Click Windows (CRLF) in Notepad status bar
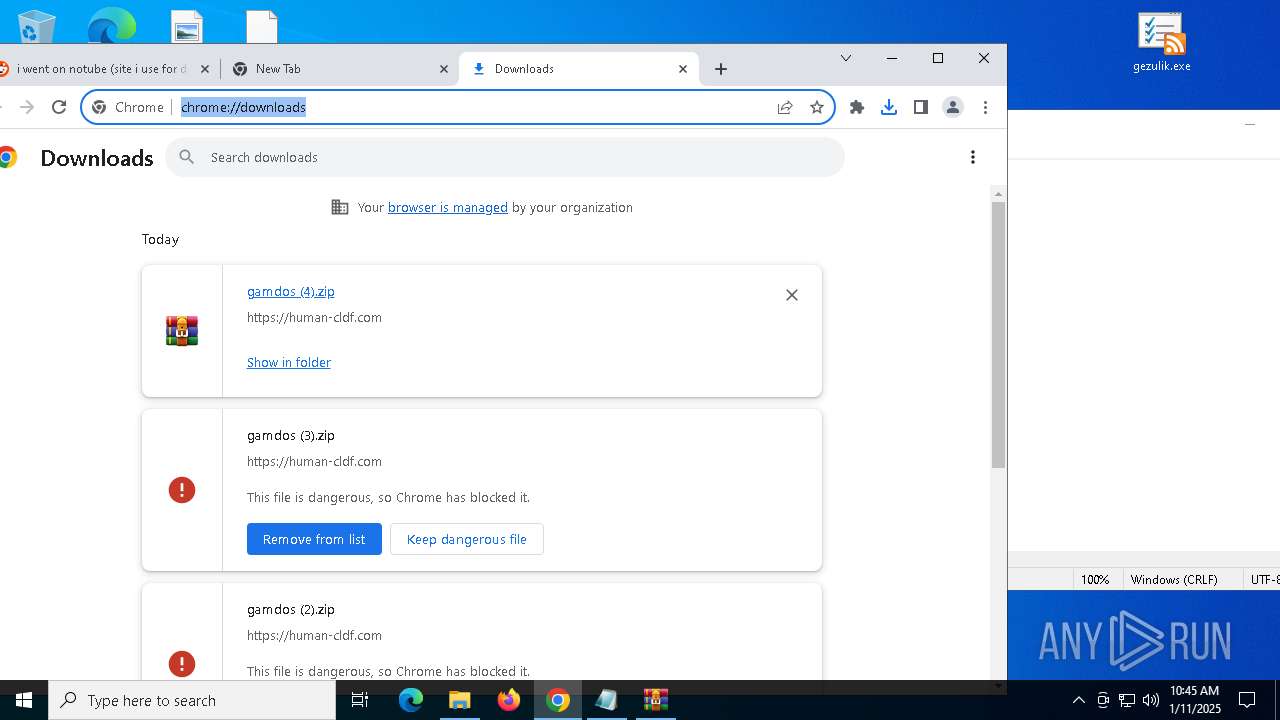 click(1174, 580)
